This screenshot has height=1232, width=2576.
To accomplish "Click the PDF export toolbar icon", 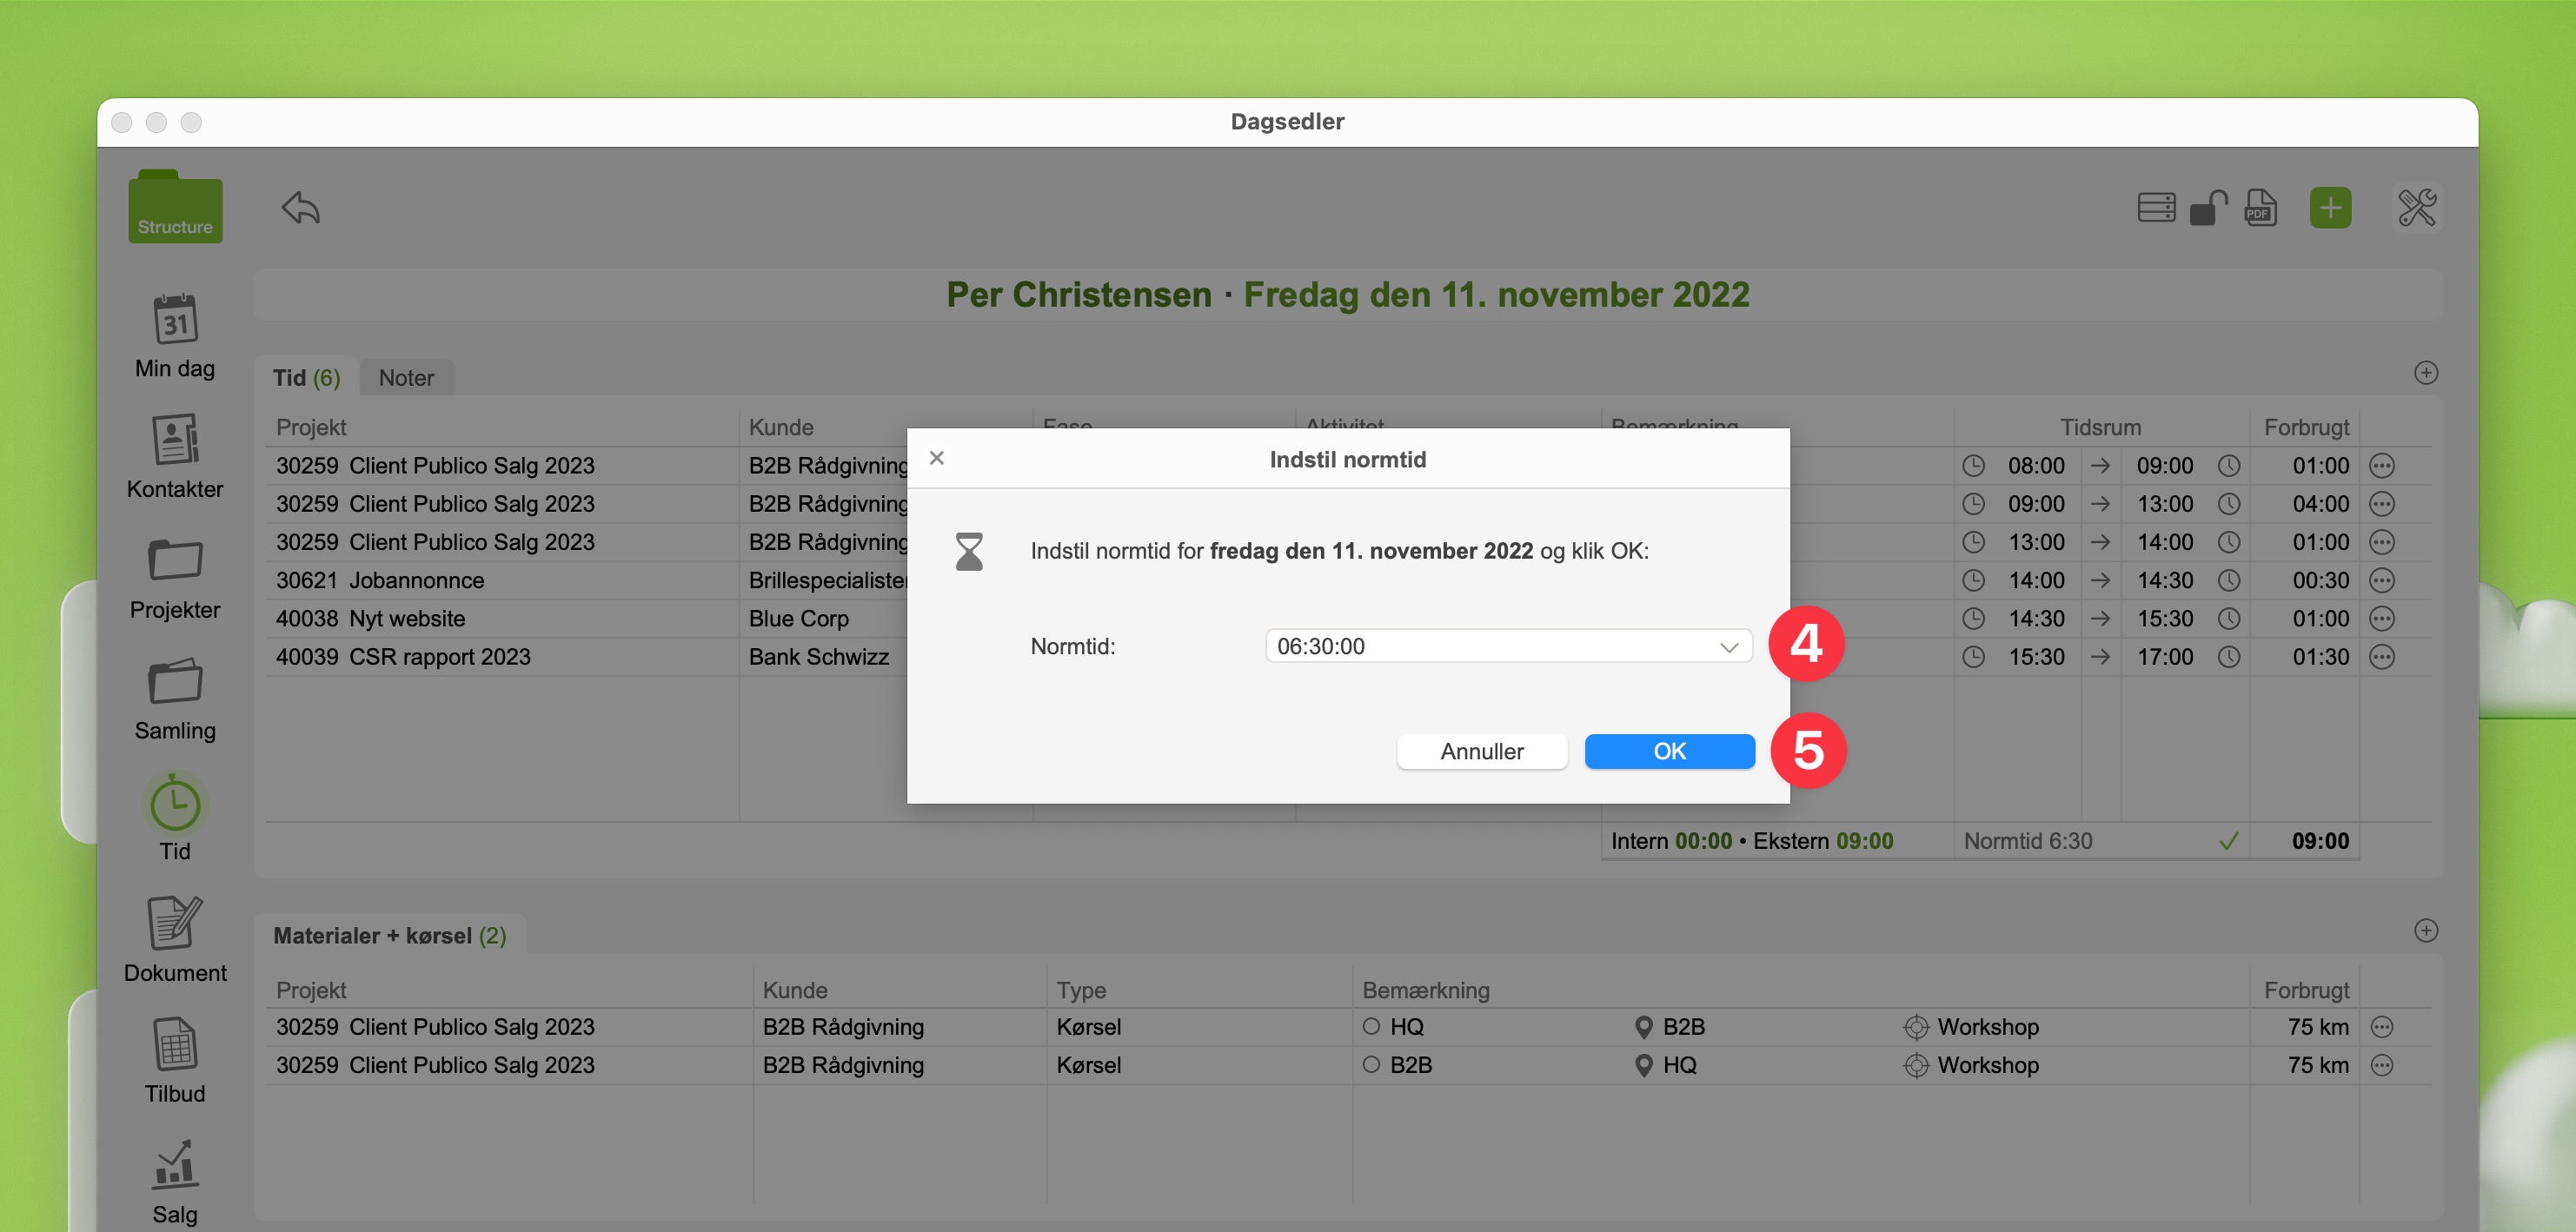I will click(2260, 208).
